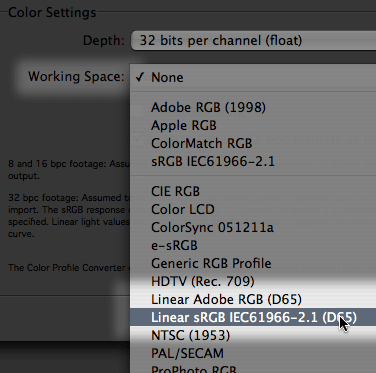Screen dimensions: 376x373
Task: Click the Working Space label
Action: coord(76,77)
